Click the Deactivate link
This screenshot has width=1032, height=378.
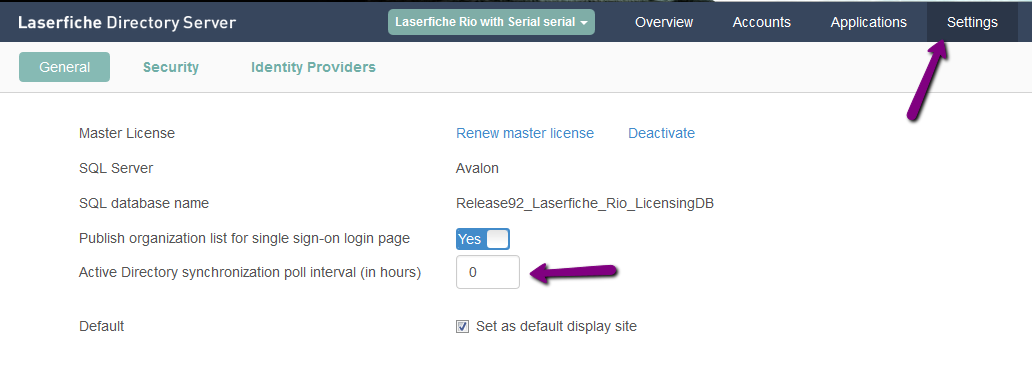pyautogui.click(x=661, y=133)
